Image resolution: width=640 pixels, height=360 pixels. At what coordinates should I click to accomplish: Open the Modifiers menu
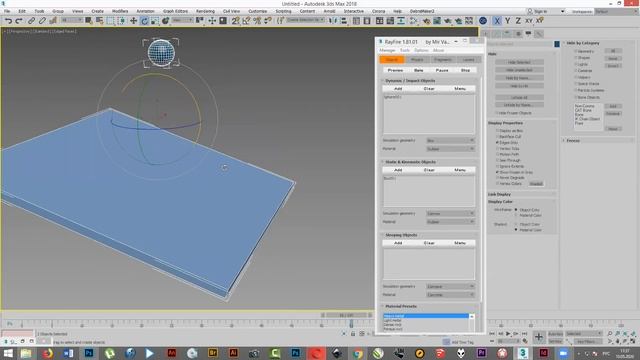pos(120,11)
